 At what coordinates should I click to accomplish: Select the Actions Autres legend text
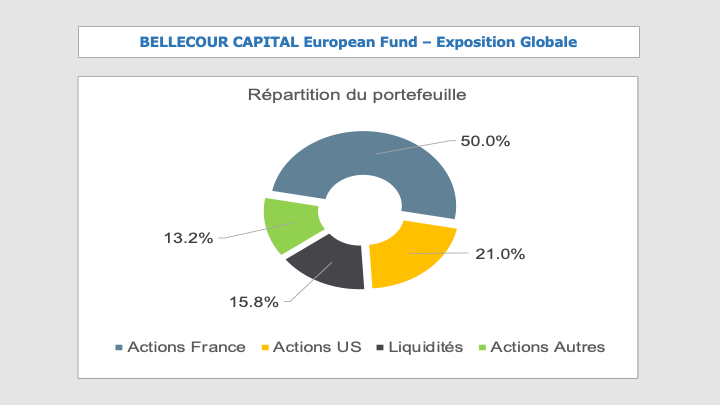548,347
